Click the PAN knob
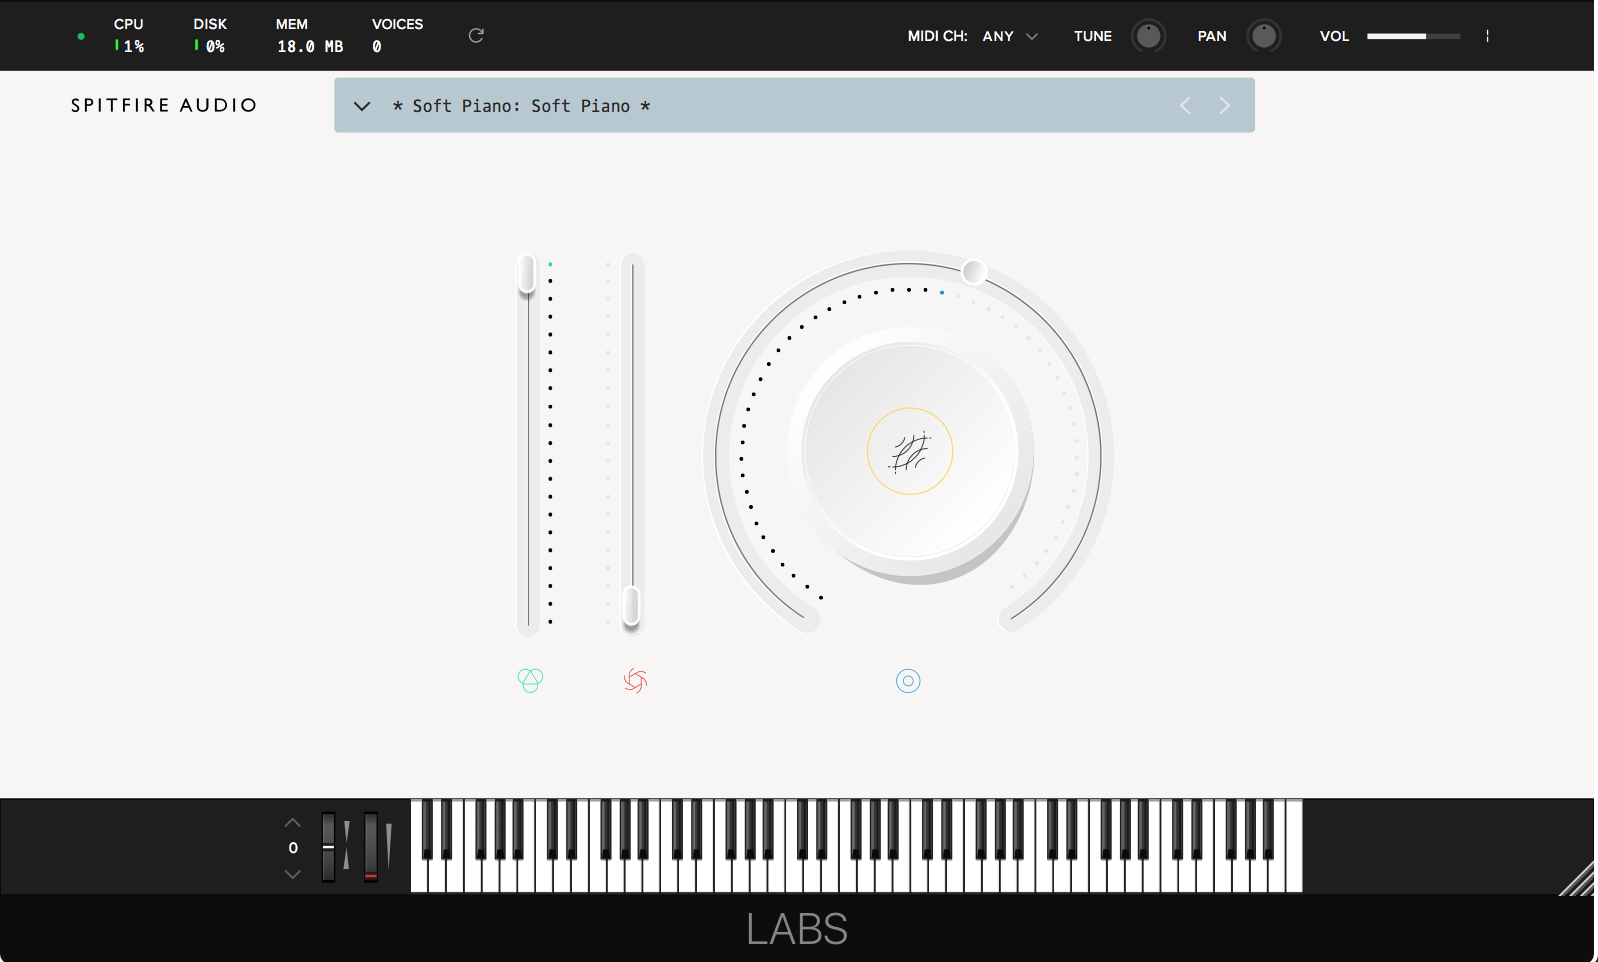The height and width of the screenshot is (962, 1598). click(x=1264, y=36)
